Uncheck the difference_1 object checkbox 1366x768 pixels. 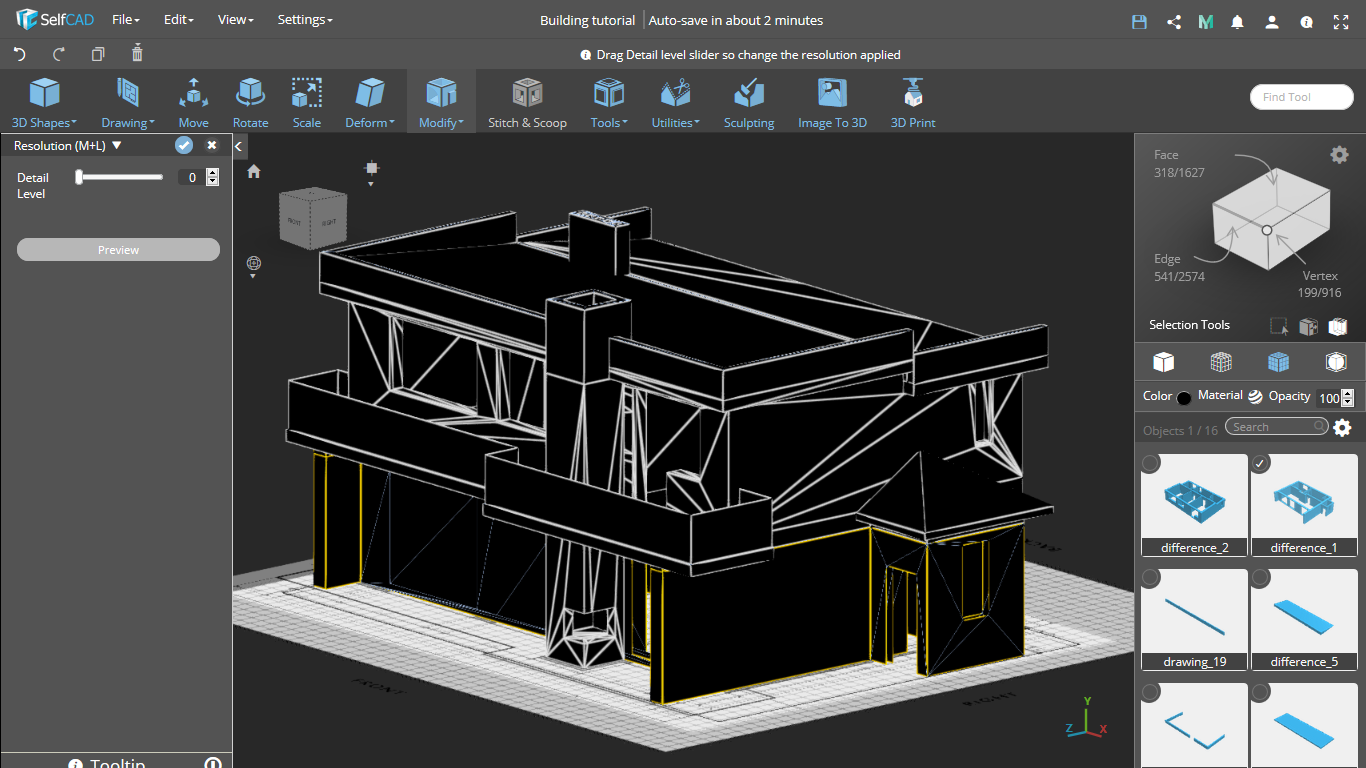click(x=1261, y=463)
